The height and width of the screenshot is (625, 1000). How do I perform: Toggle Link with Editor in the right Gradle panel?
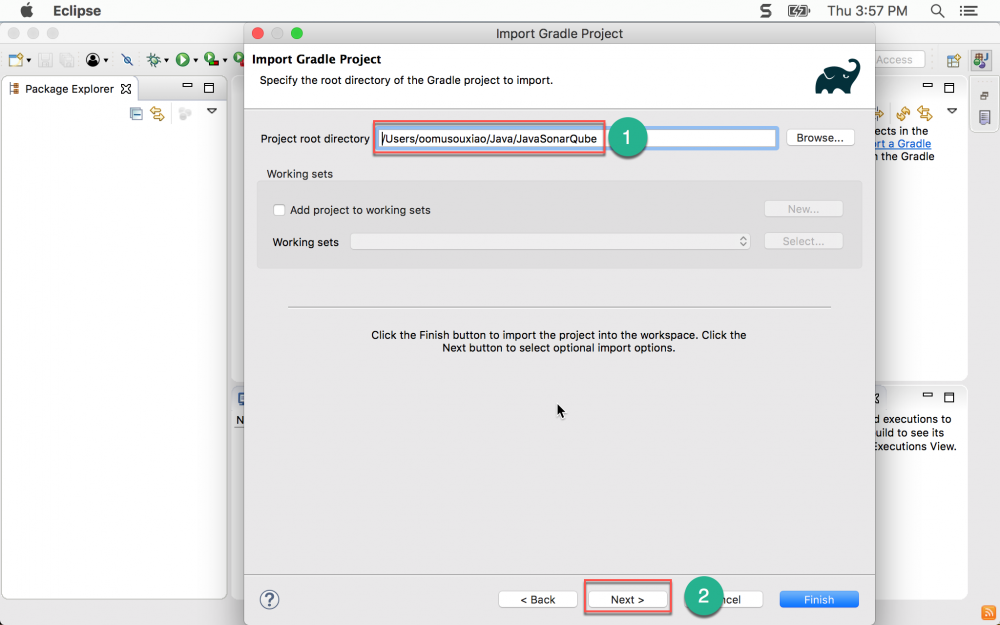pyautogui.click(x=925, y=114)
